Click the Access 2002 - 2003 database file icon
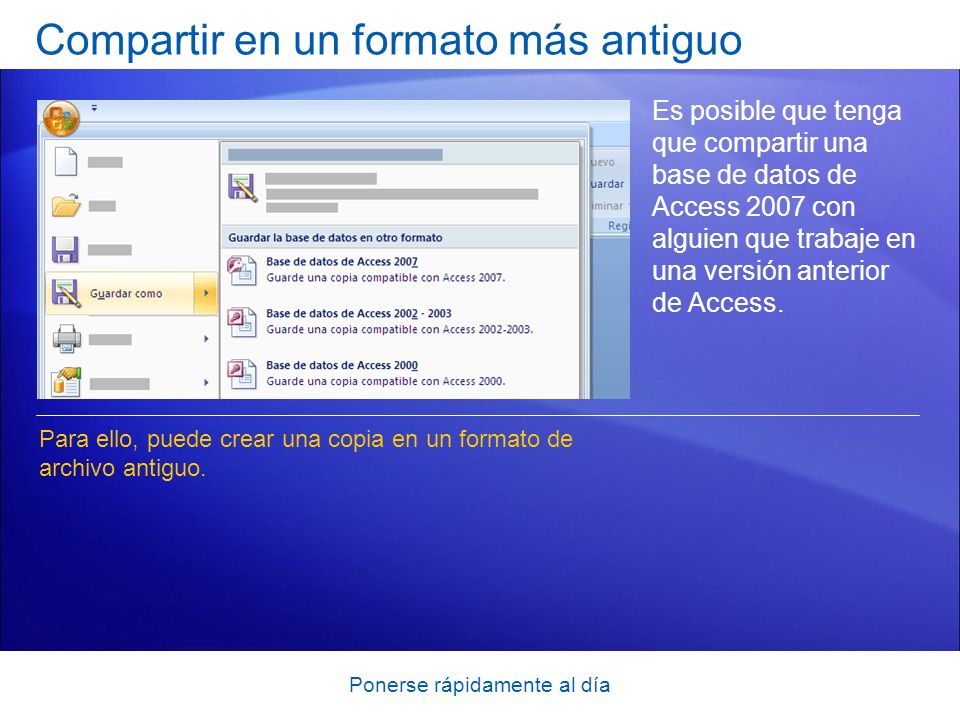The image size is (960, 720). (x=242, y=323)
